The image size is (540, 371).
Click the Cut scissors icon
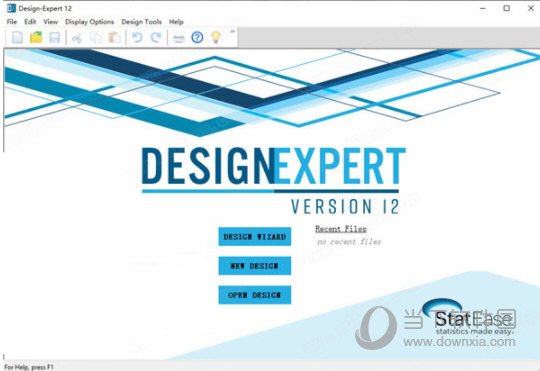77,37
